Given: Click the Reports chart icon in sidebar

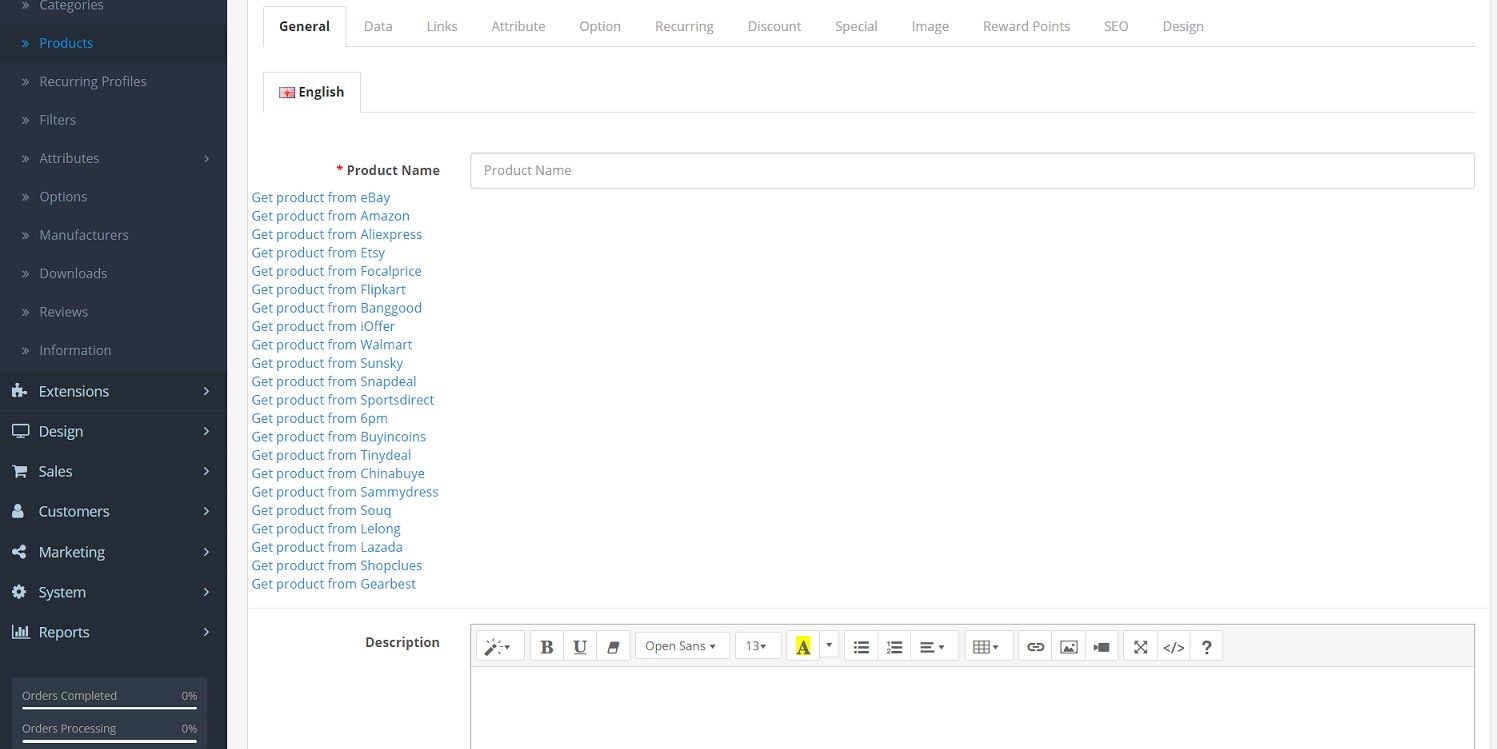Looking at the screenshot, I should click(x=20, y=632).
